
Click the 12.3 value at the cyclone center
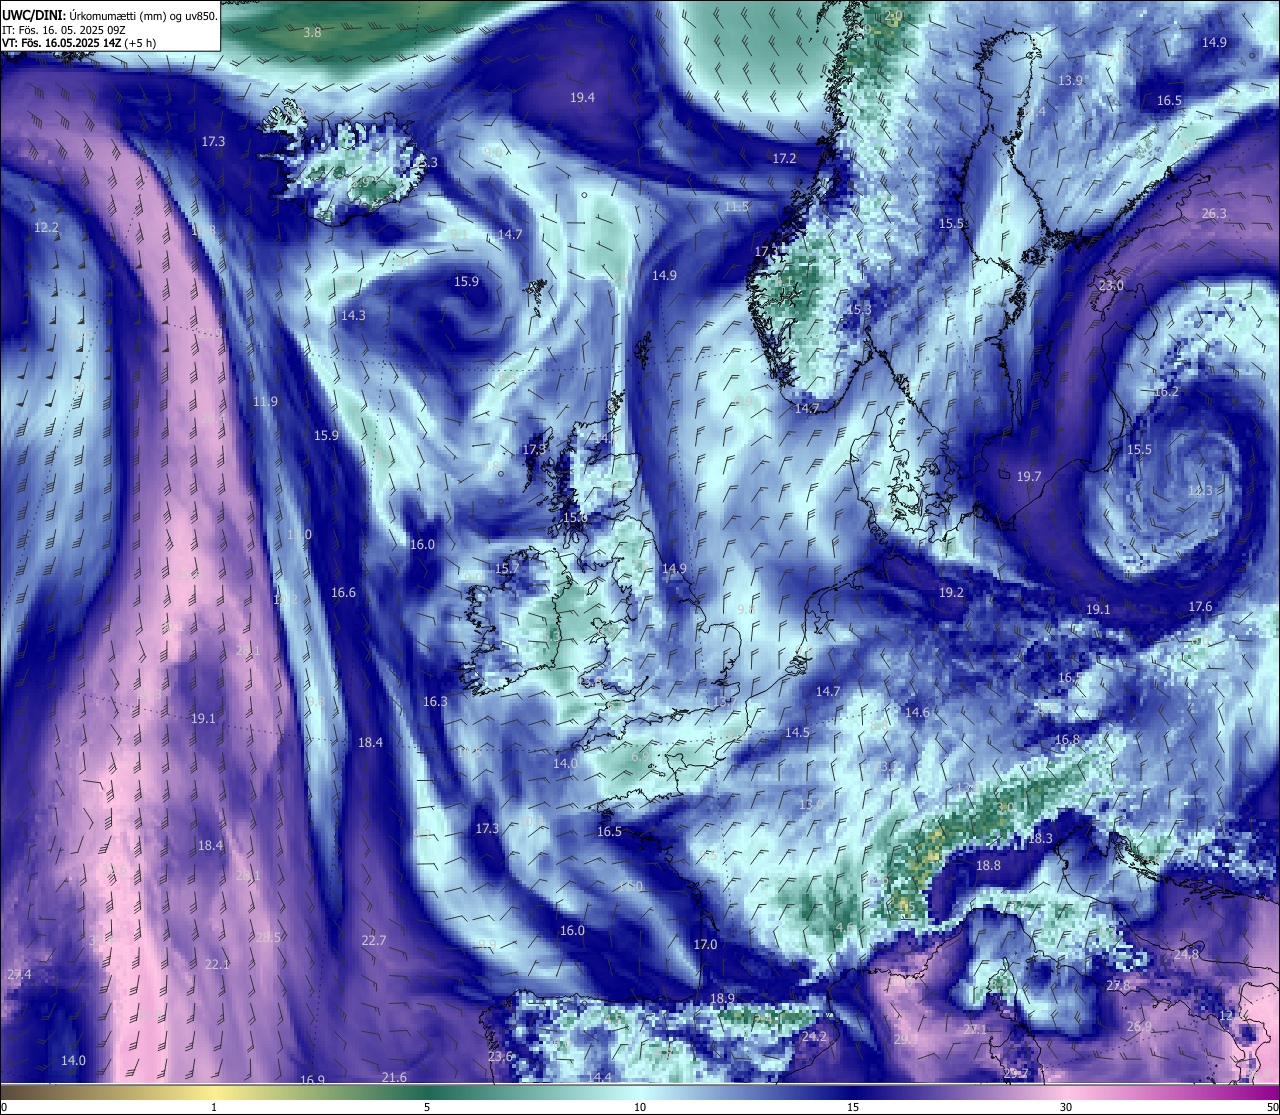pyautogui.click(x=1200, y=491)
